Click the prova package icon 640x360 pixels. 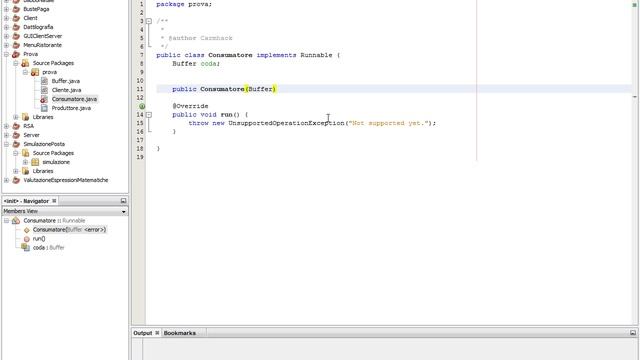pyautogui.click(x=35, y=72)
